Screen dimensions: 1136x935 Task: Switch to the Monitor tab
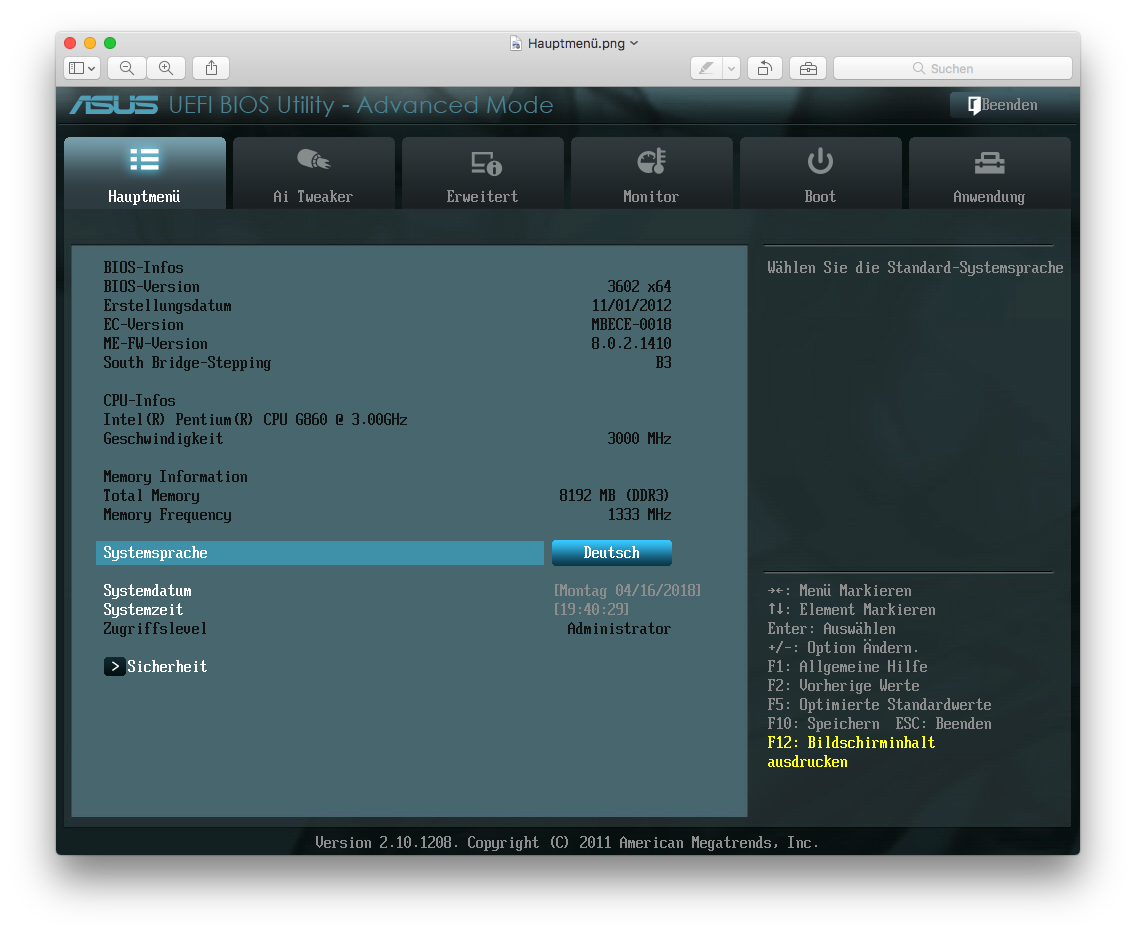point(651,173)
